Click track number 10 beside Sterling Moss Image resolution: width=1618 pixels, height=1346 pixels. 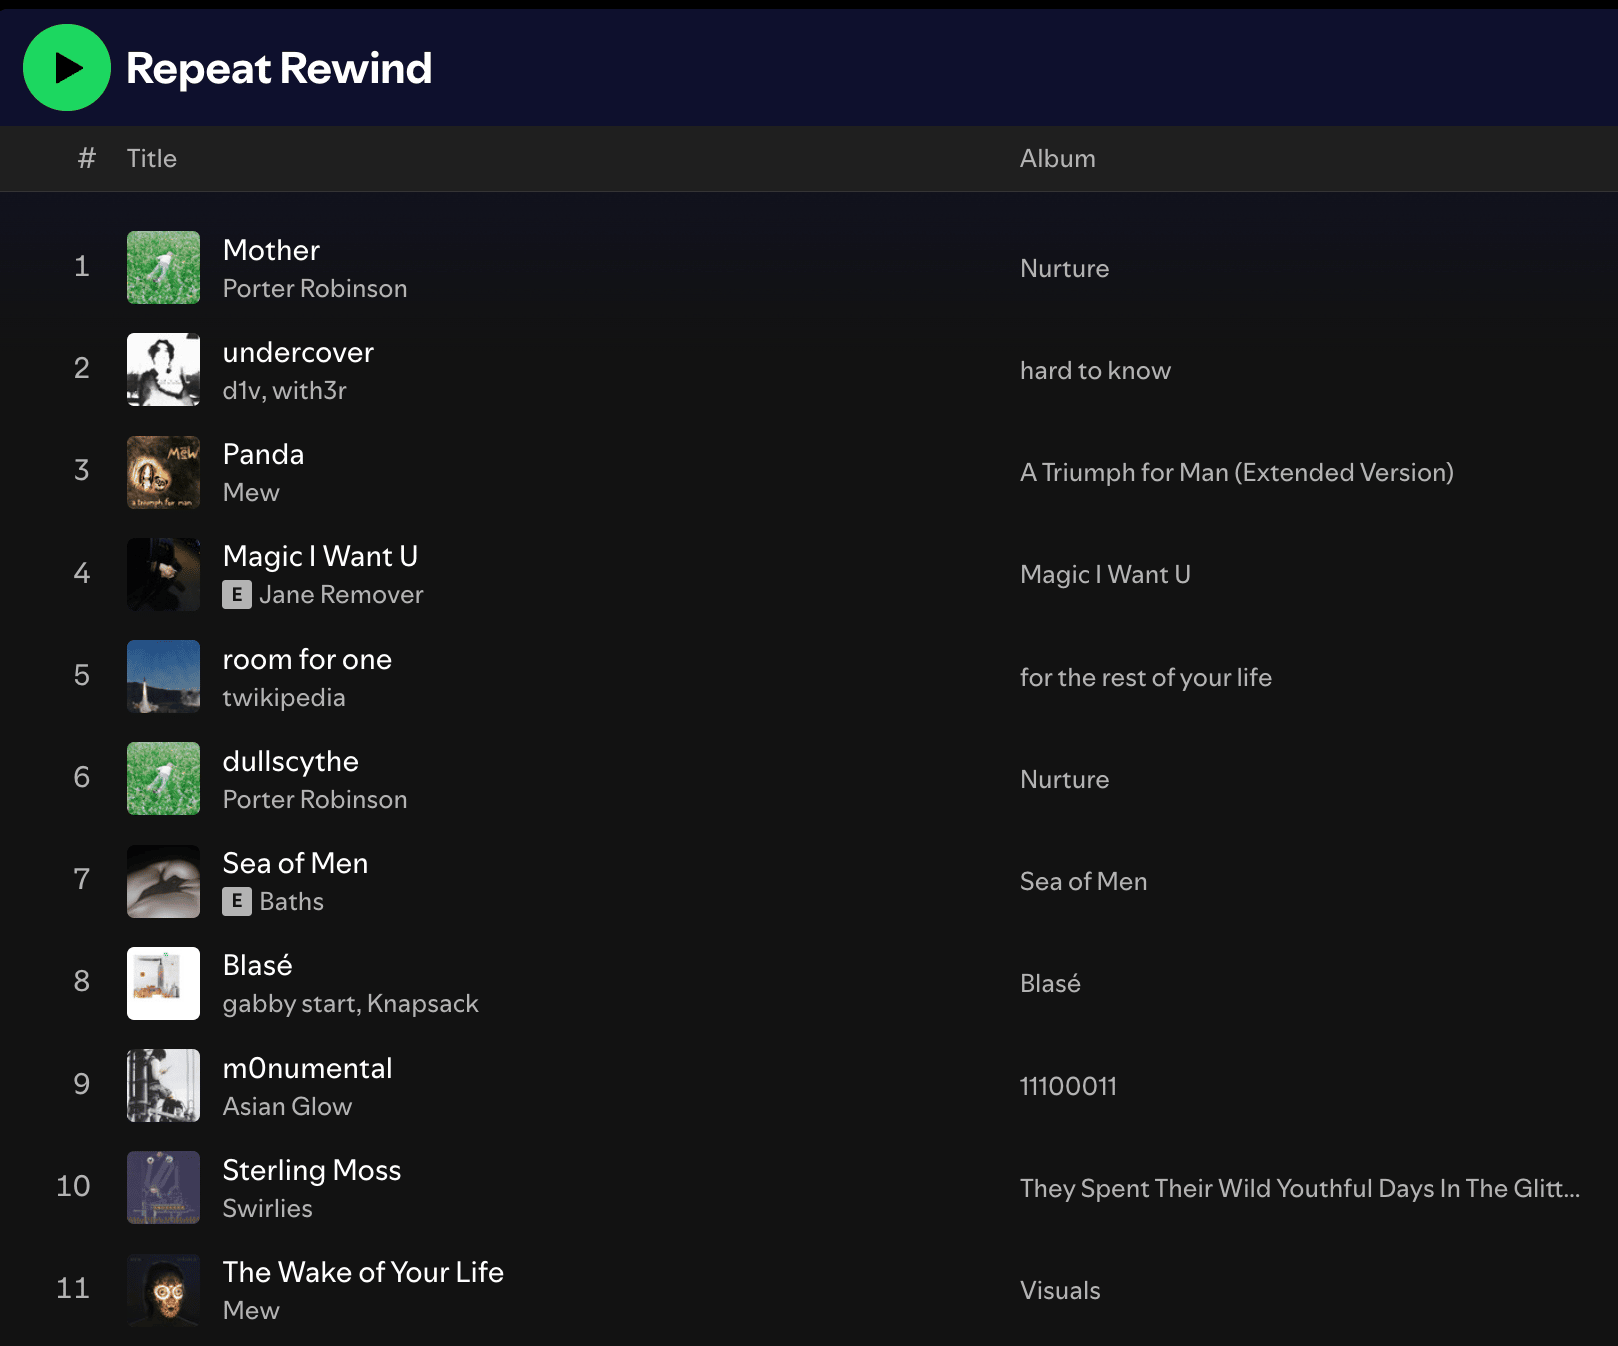click(73, 1186)
